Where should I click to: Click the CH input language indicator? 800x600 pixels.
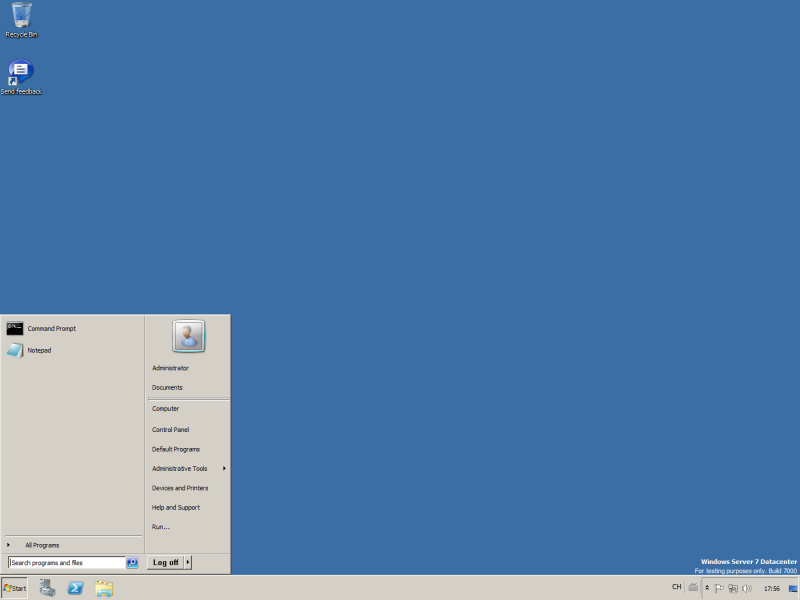(x=677, y=587)
